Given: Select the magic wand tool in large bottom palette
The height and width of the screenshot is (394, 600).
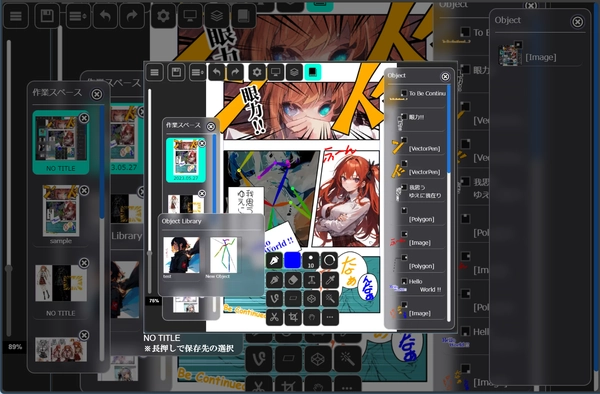Looking at the screenshot, I should 347,359.
